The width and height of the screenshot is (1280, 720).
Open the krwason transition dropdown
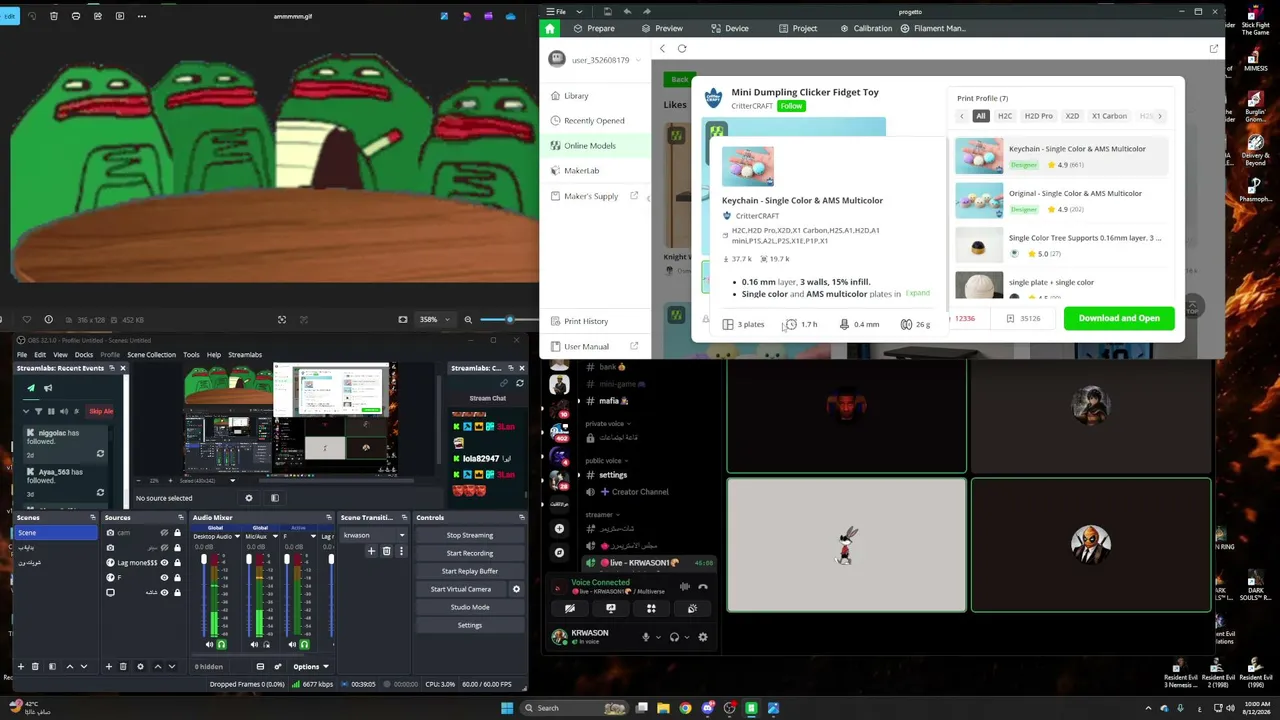pos(374,535)
